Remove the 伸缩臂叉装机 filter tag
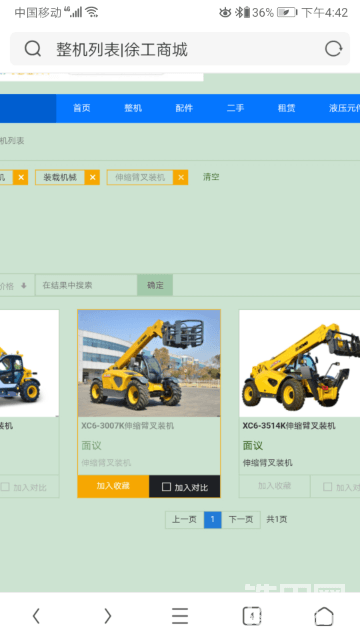Screen dimensions: 360x640 tap(181, 177)
